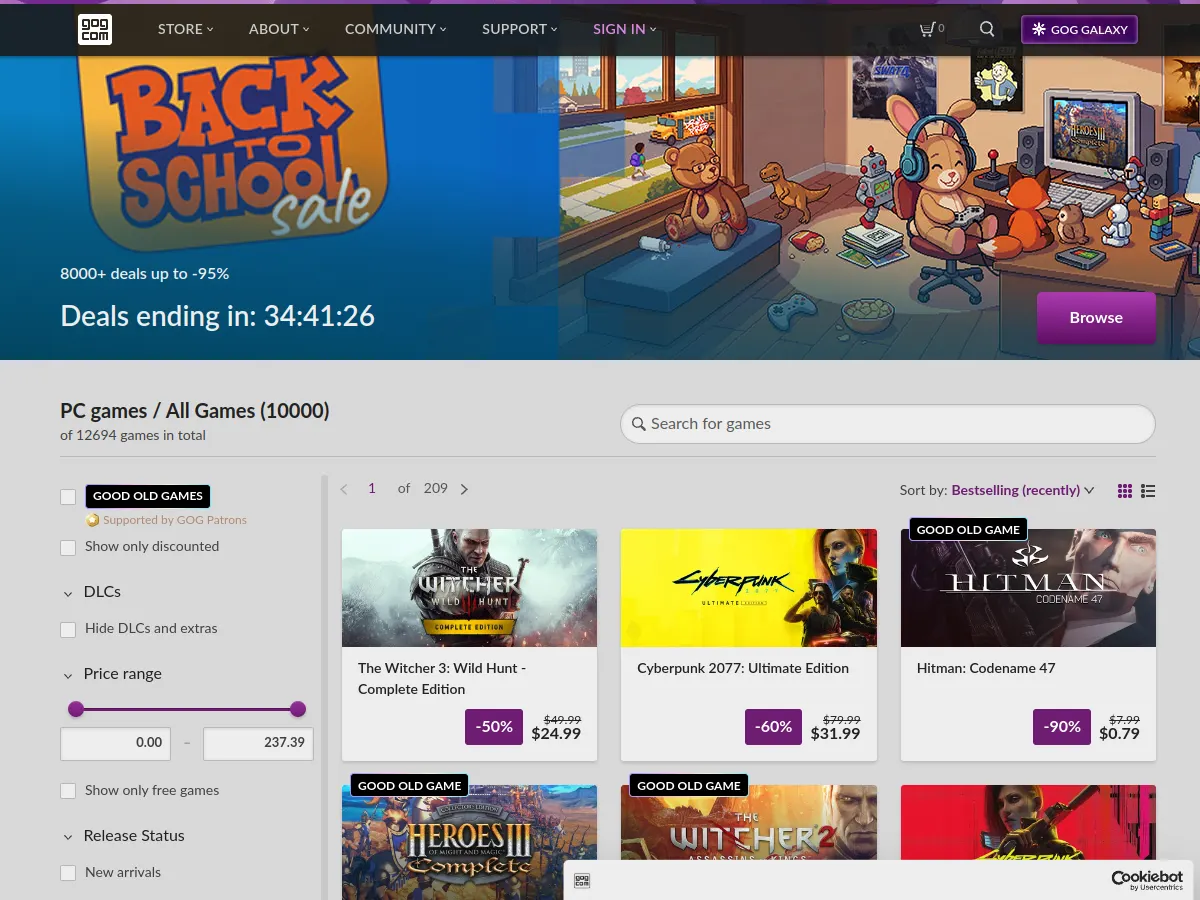The height and width of the screenshot is (900, 1200).
Task: Open the Hitman Codename 47 thumbnail
Action: click(x=1028, y=588)
